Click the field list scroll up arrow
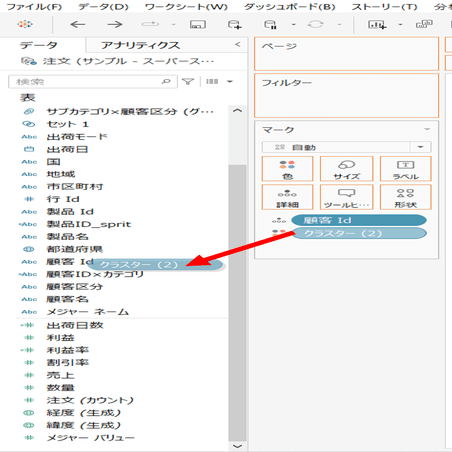 [237, 111]
